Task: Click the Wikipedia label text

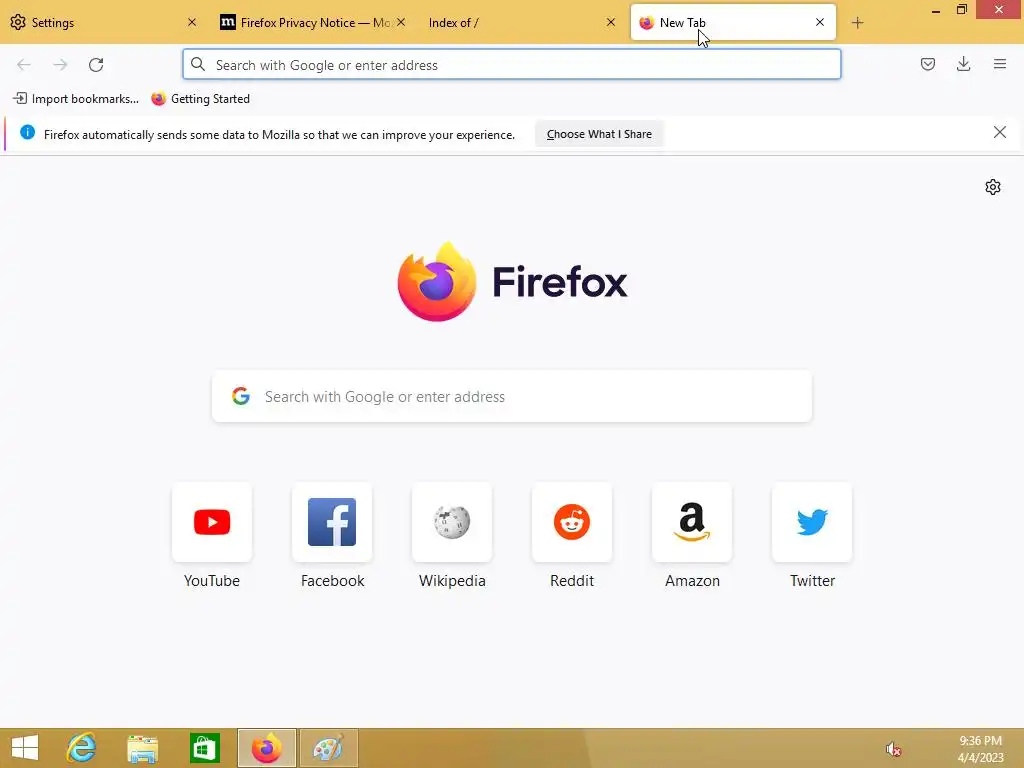Action: coord(452,581)
